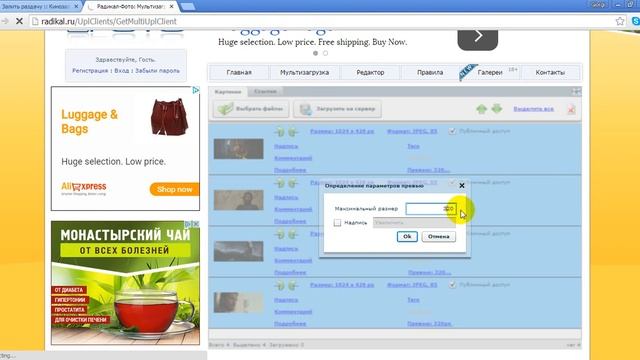This screenshot has width=640, height=360.
Task: Switch to the Картинки tab
Action: tap(228, 92)
